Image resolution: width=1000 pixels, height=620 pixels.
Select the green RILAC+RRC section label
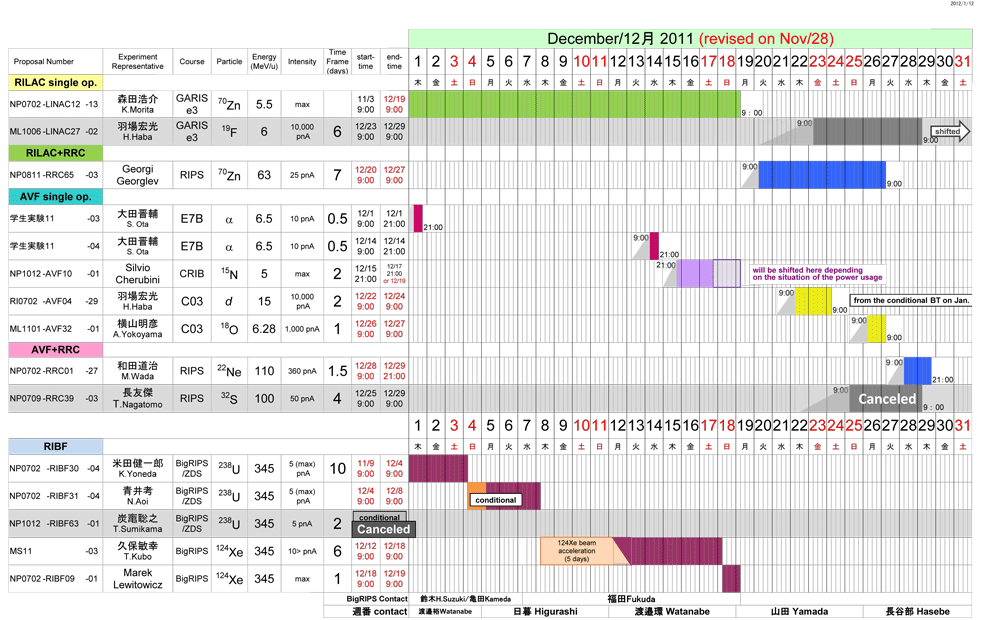tap(55, 153)
